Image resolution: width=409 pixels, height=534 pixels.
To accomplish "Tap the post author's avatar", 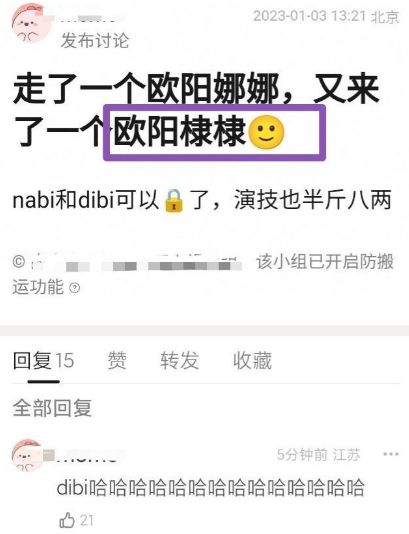I will click(30, 23).
